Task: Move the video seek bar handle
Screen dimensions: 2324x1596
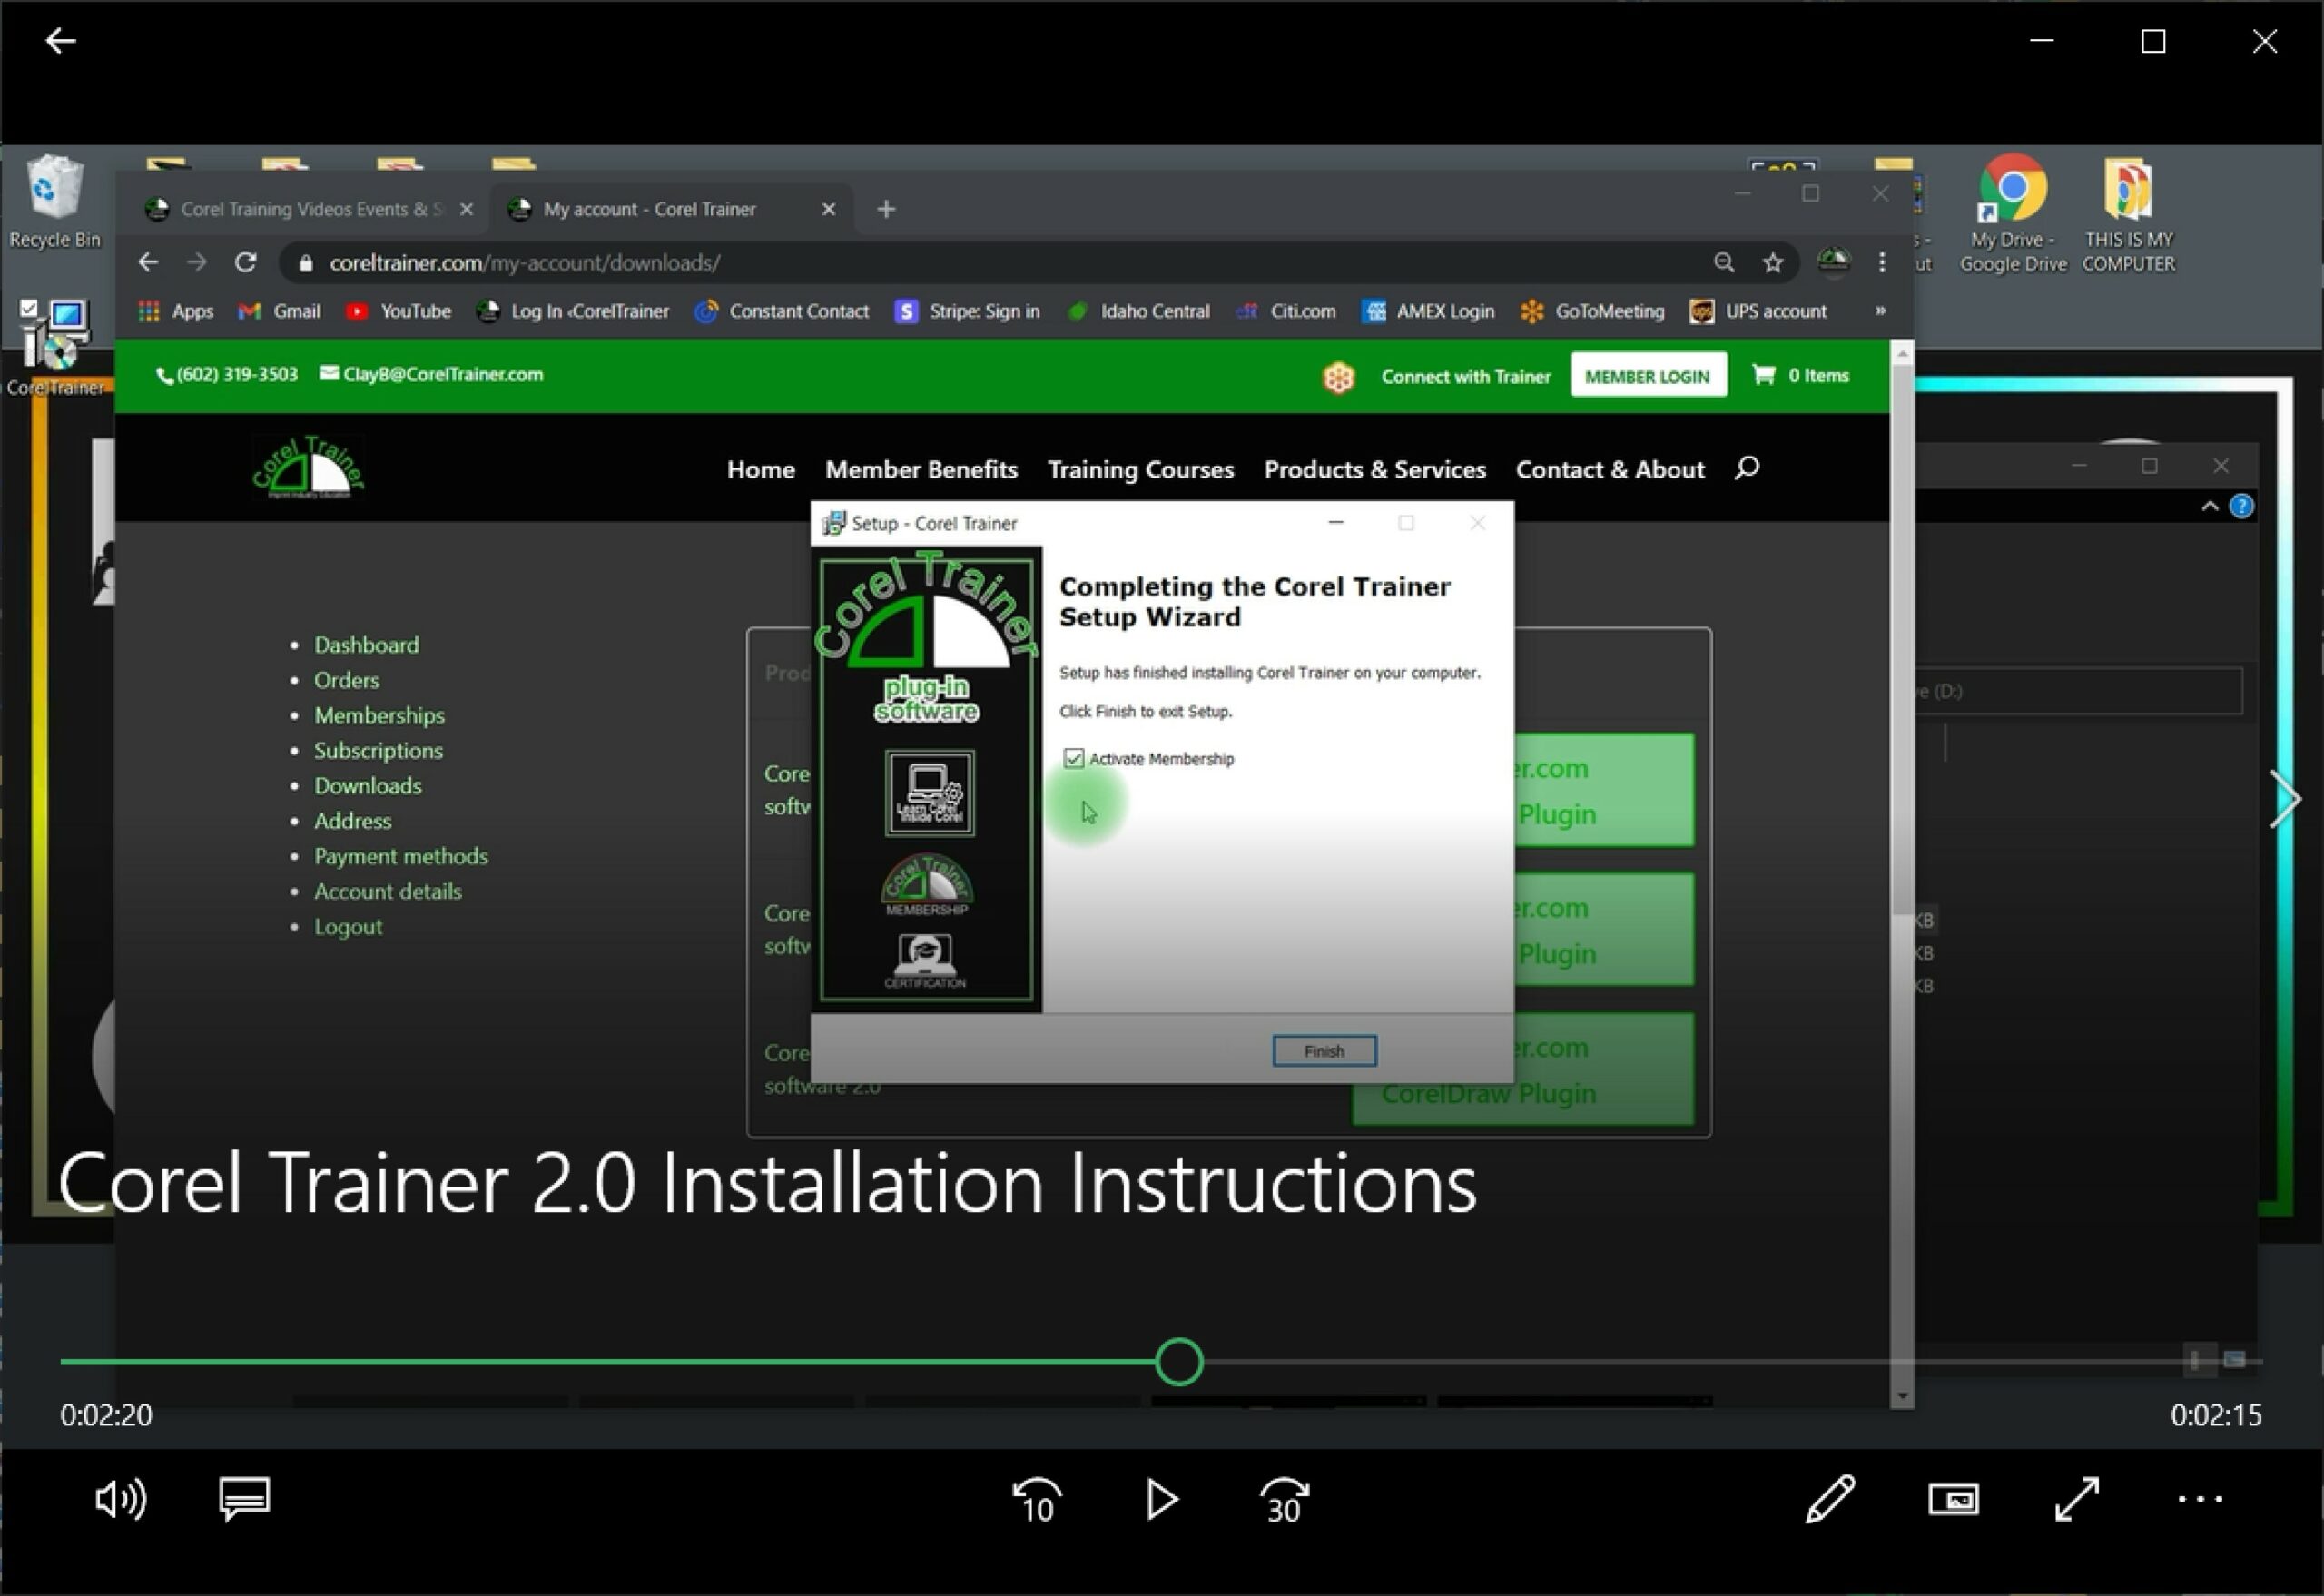Action: click(1179, 1362)
